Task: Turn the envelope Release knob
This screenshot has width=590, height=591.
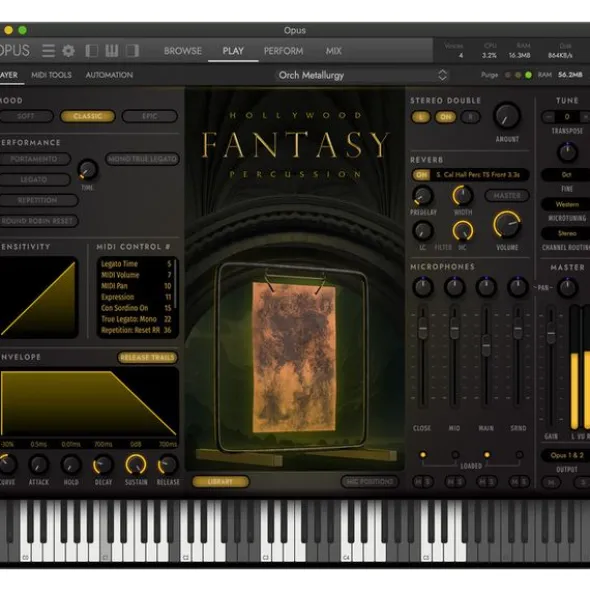Action: 168,465
